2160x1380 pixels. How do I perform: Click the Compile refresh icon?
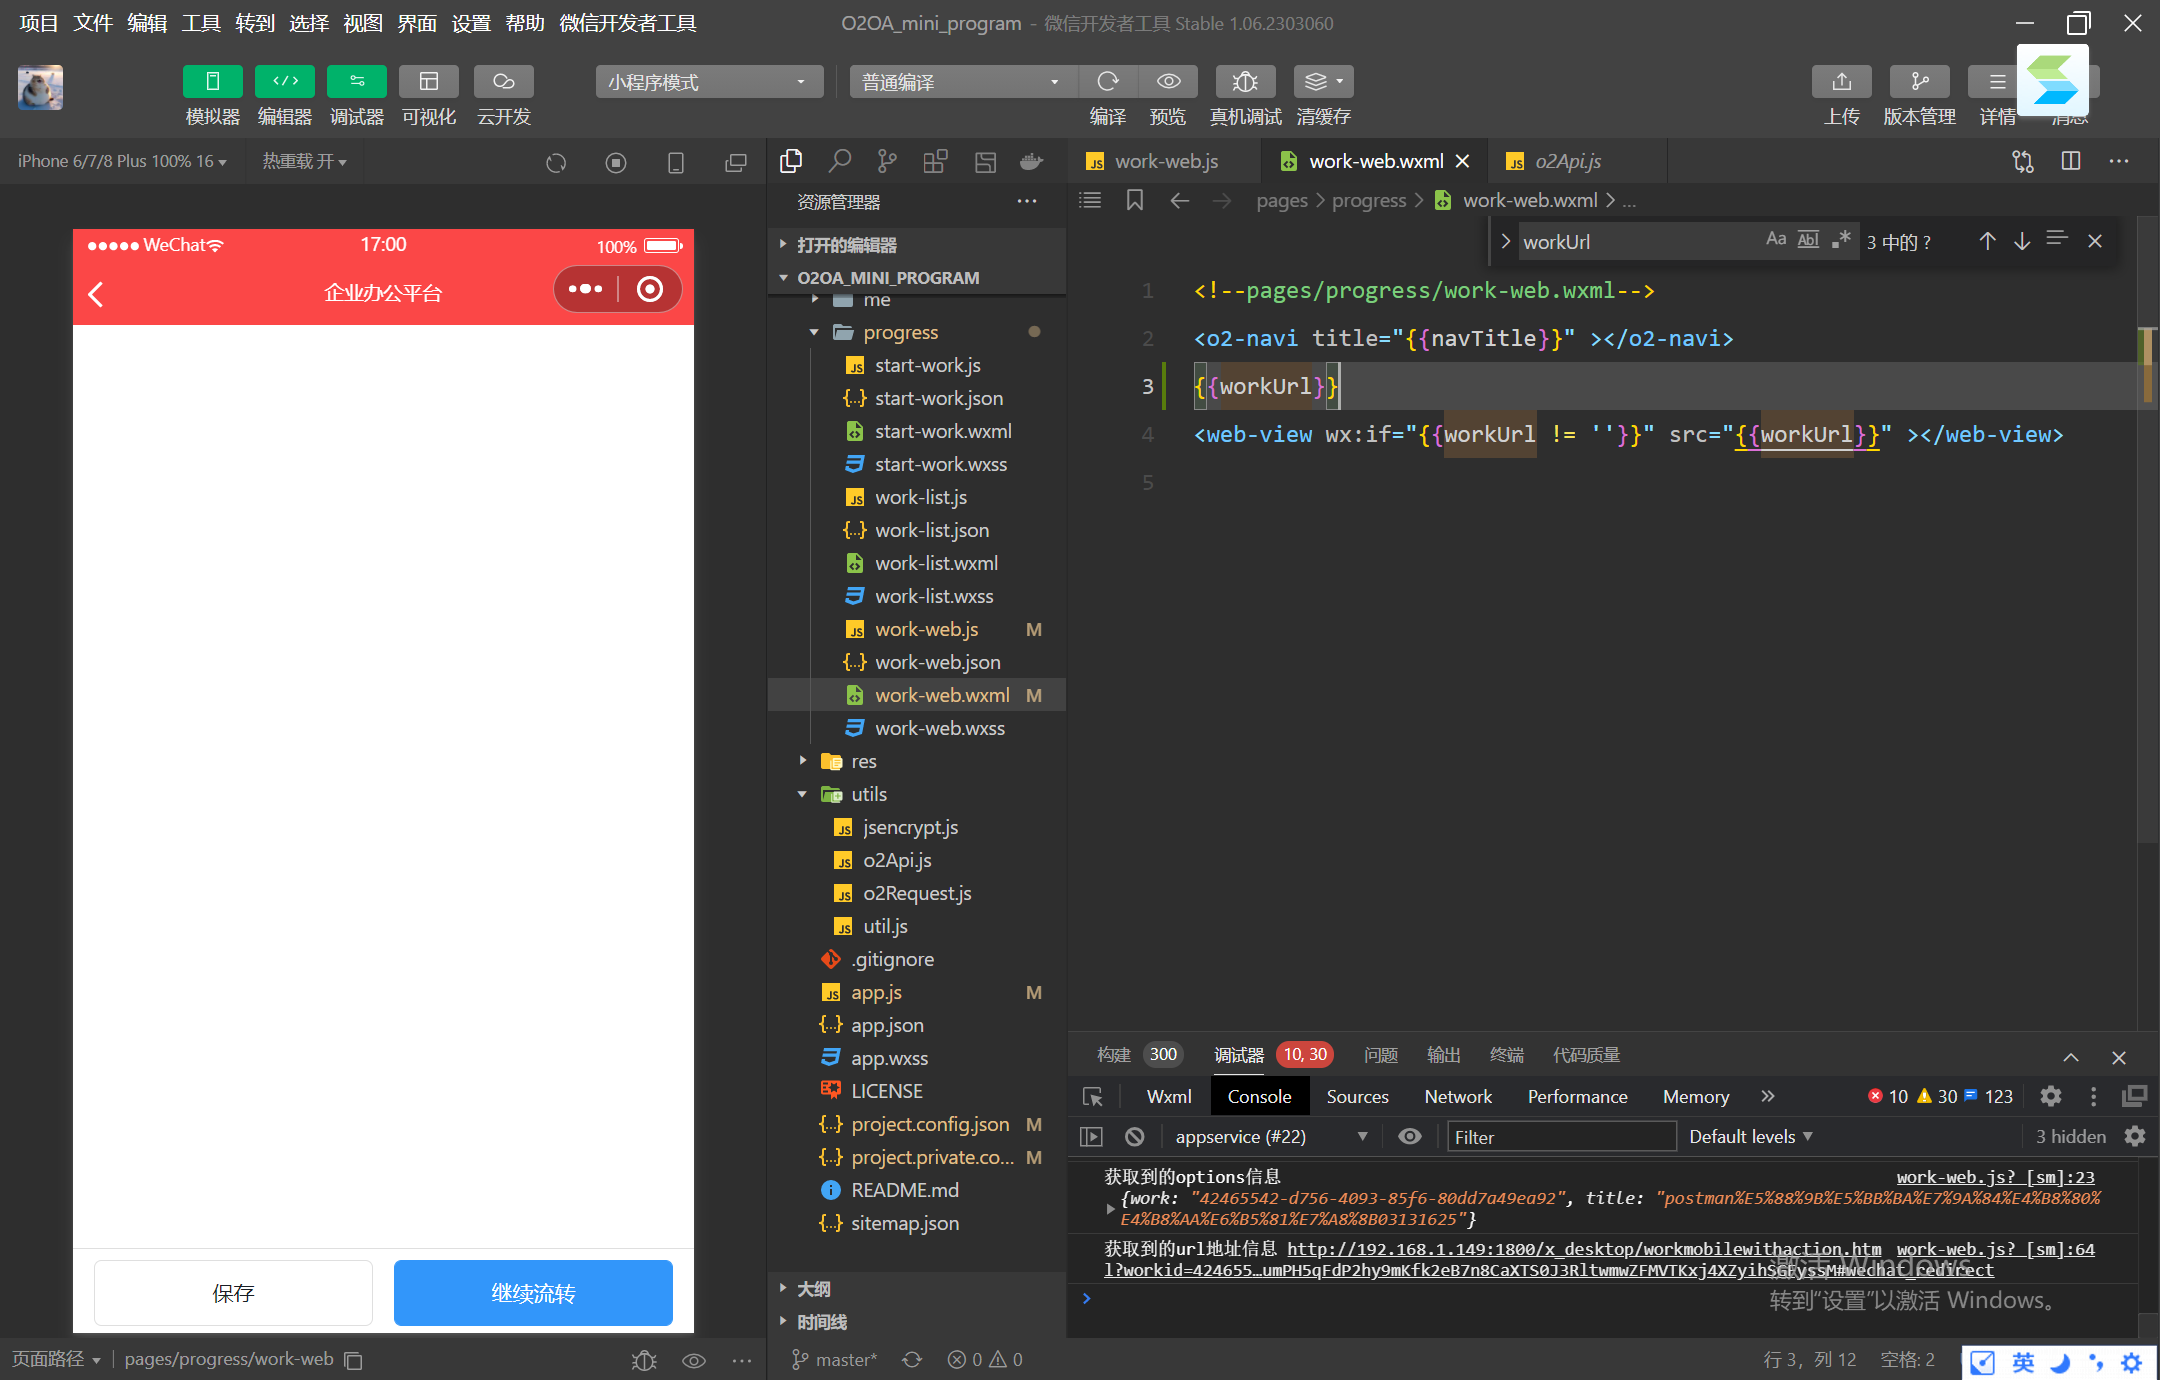(1107, 82)
